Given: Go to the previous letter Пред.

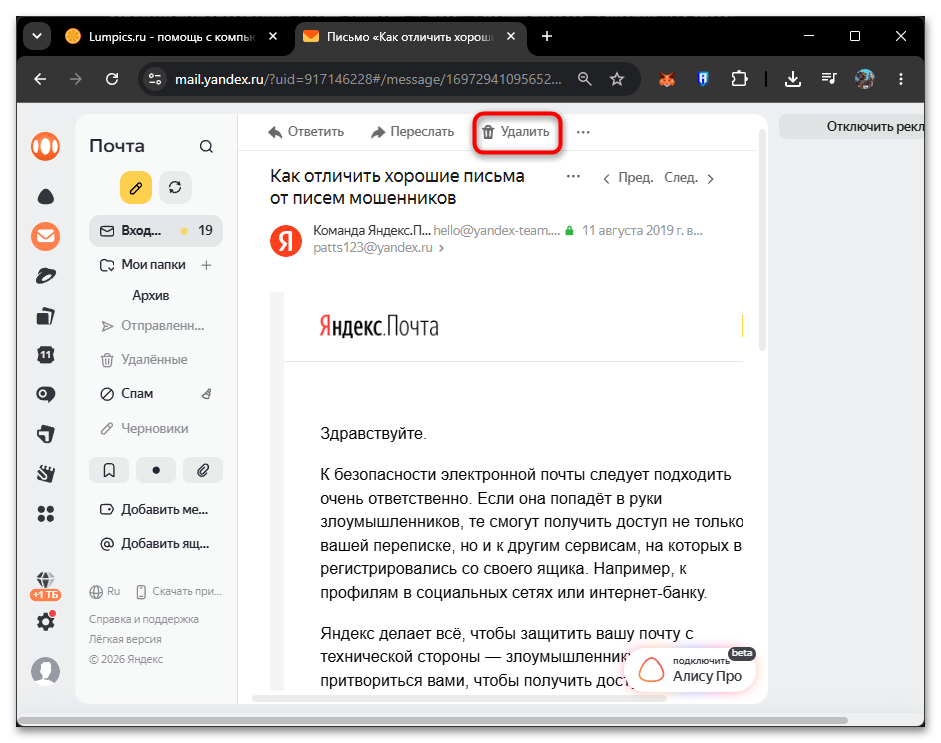Looking at the screenshot, I should click(628, 178).
